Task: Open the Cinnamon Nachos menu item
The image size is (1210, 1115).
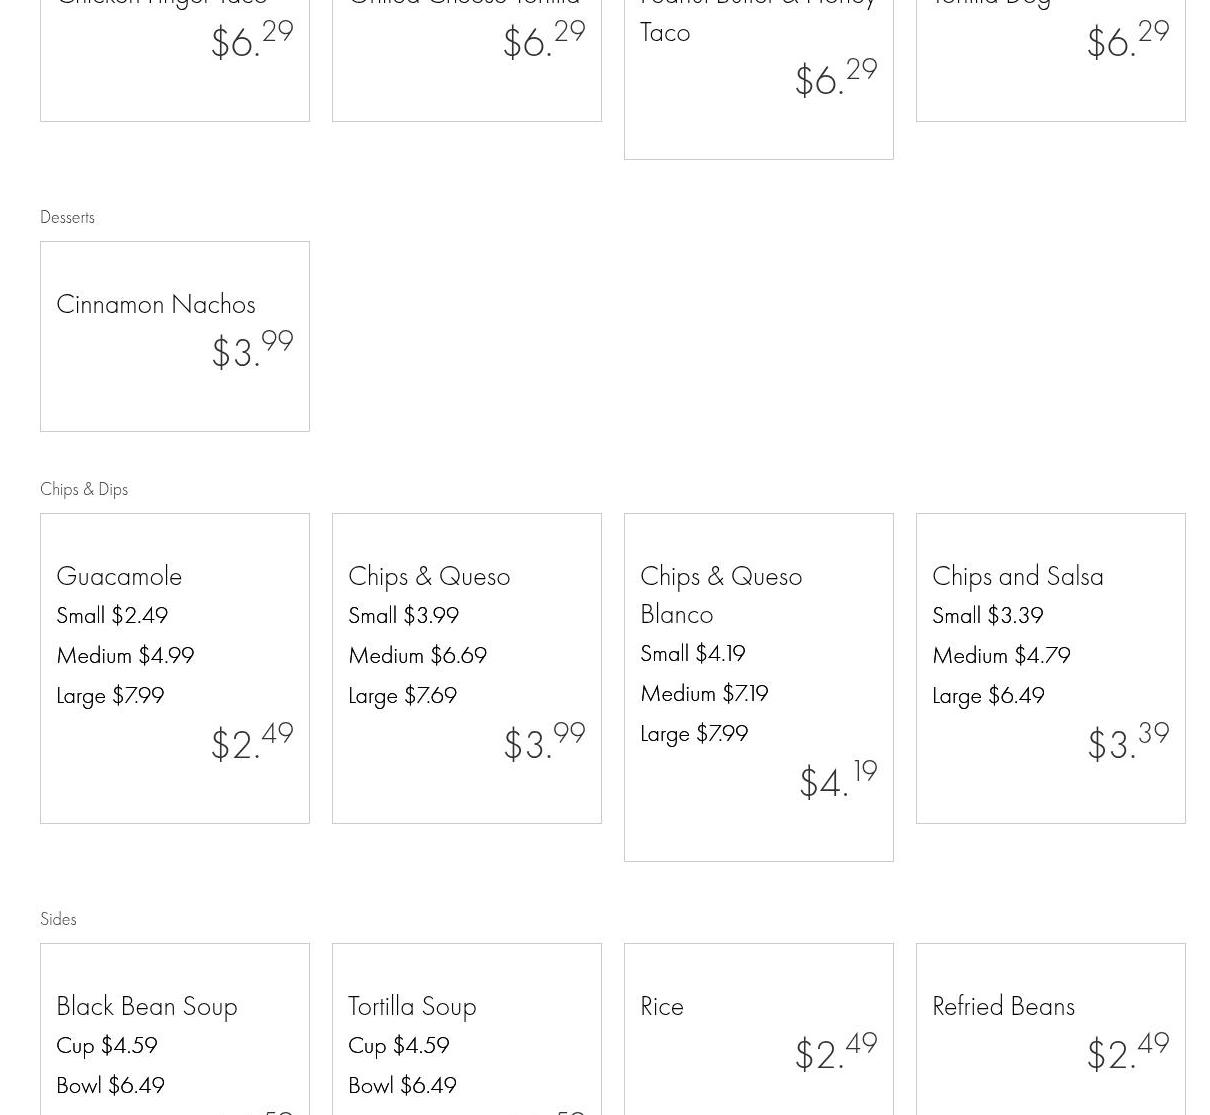Action: pyautogui.click(x=156, y=304)
